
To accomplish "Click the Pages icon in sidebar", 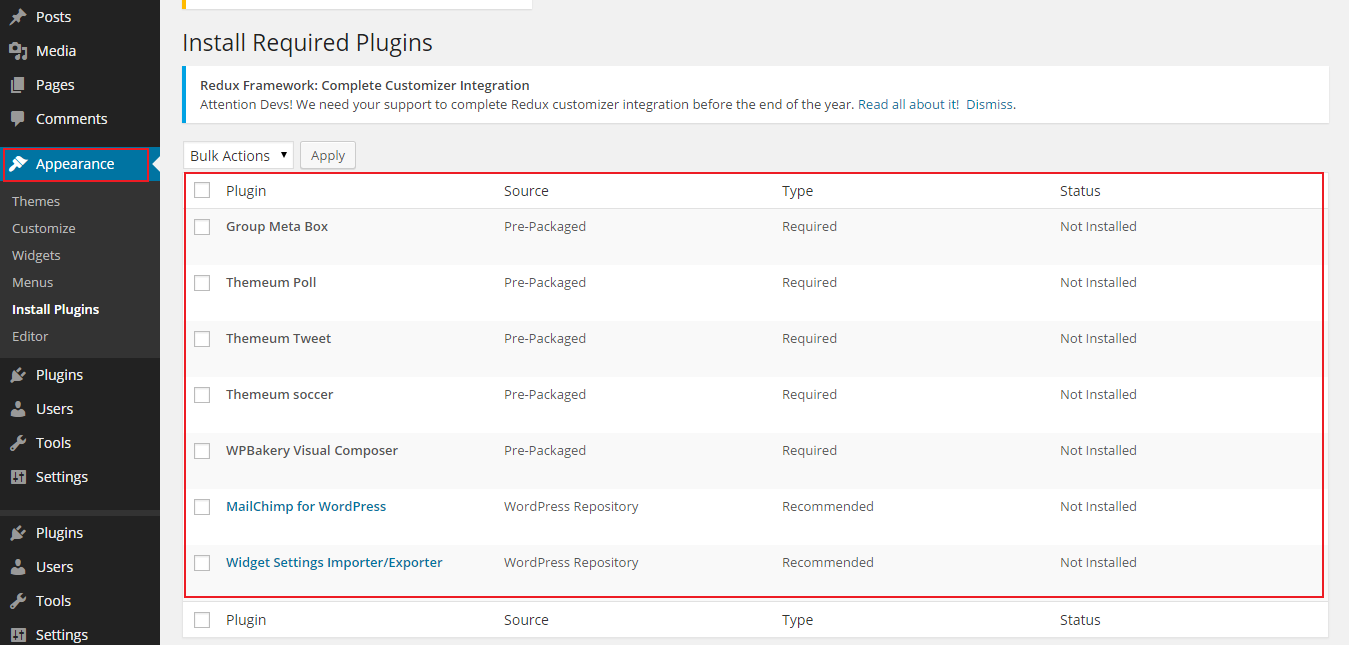I will coord(18,85).
